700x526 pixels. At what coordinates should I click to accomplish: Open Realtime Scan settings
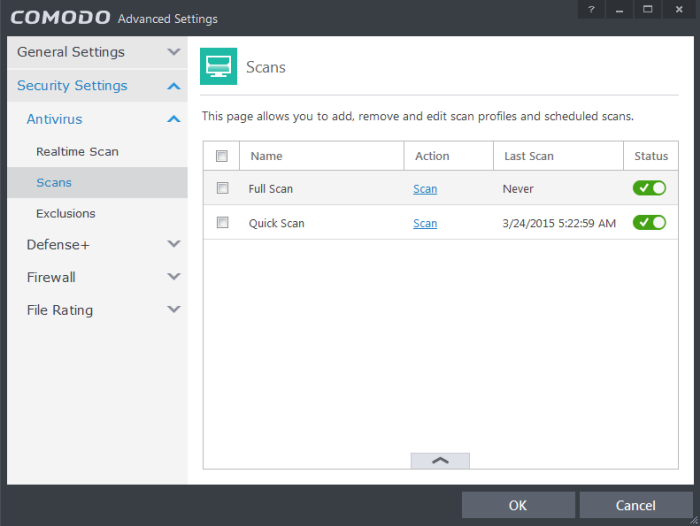pos(77,152)
